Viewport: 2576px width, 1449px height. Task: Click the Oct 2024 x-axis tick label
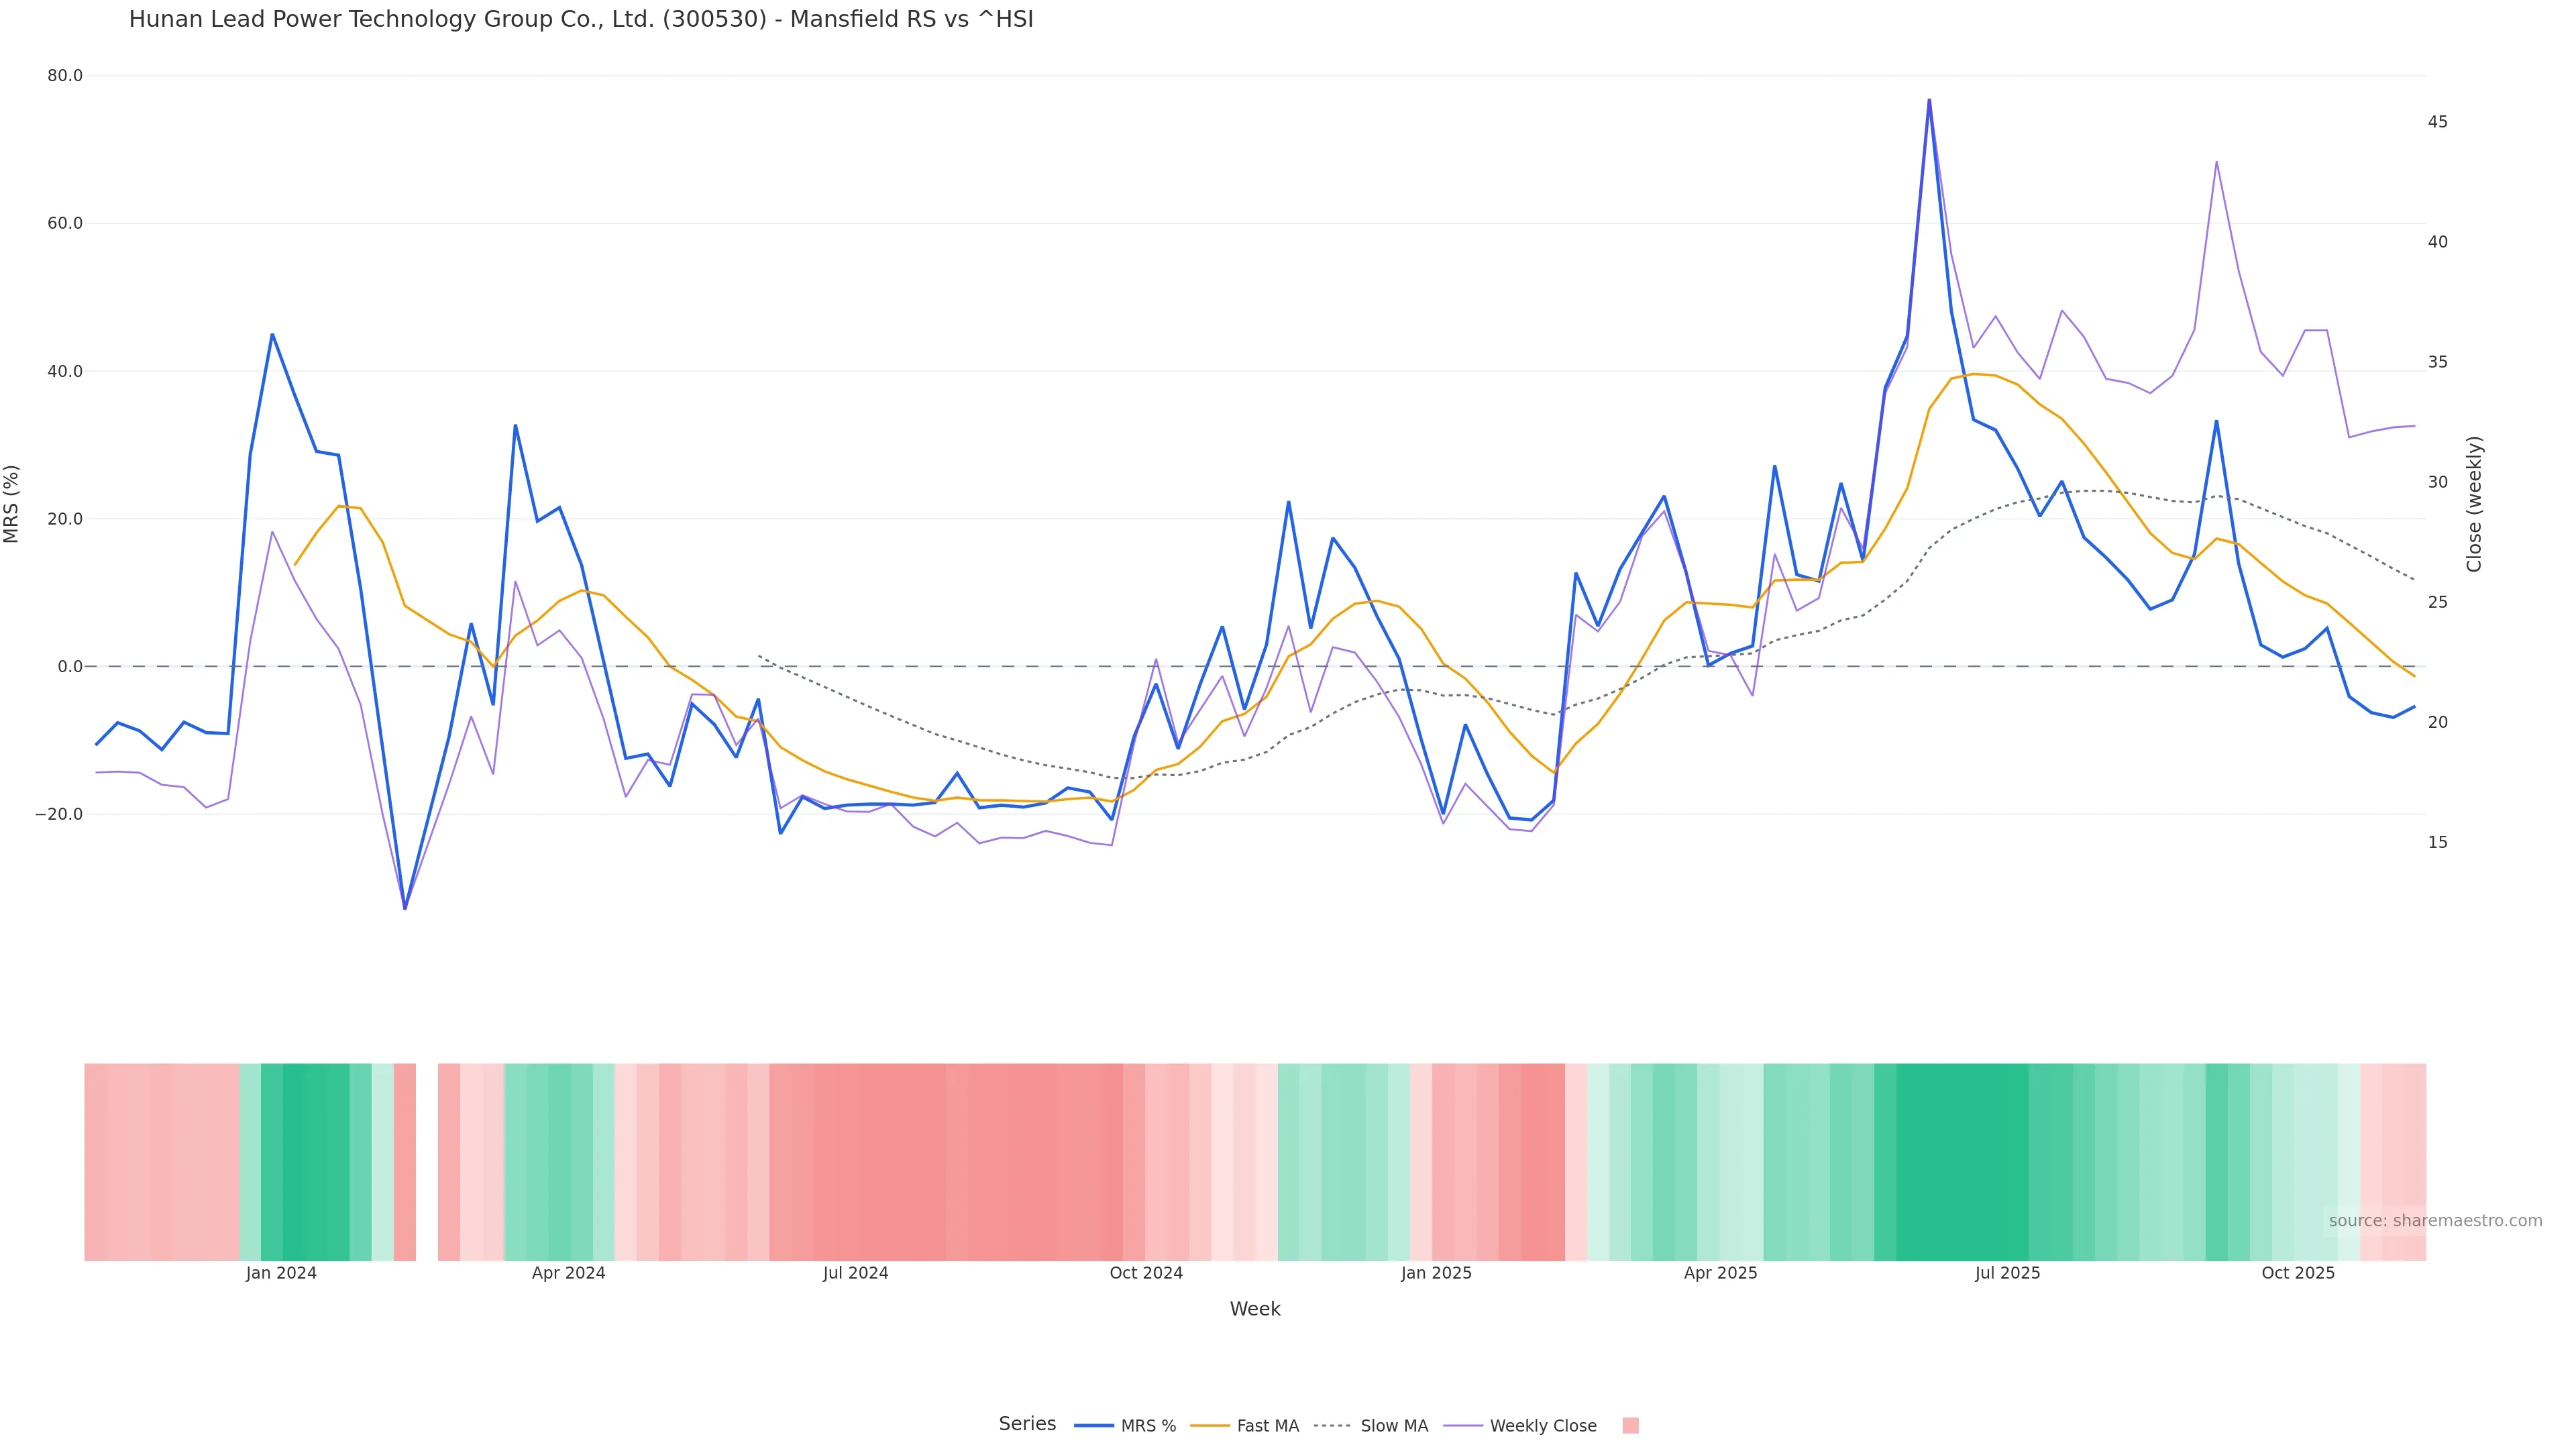pos(1146,1273)
